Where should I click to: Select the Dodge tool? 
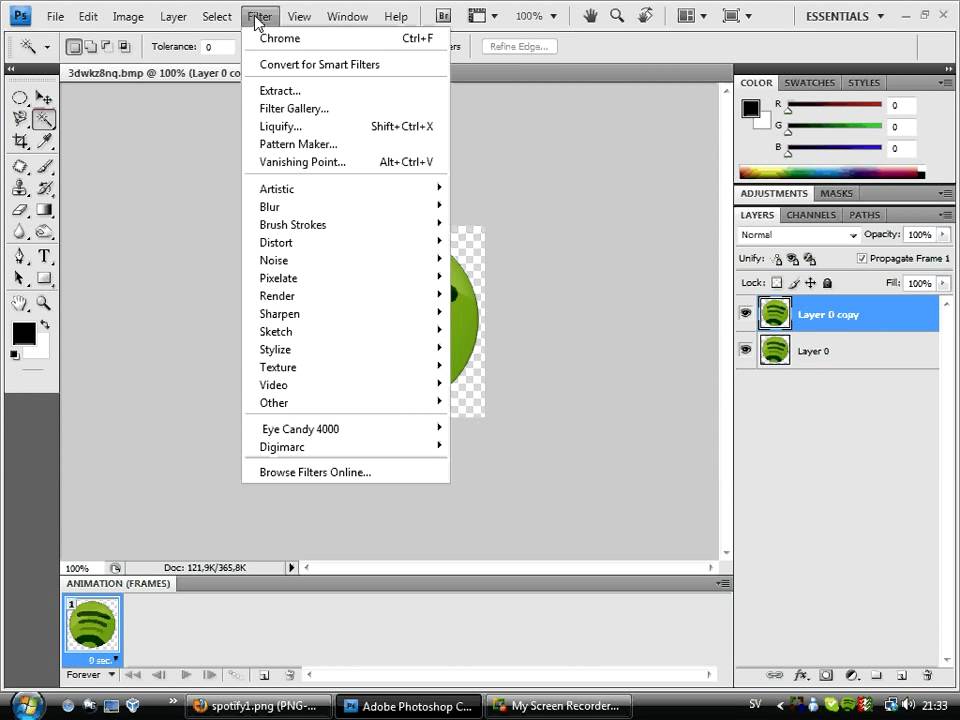click(43, 231)
